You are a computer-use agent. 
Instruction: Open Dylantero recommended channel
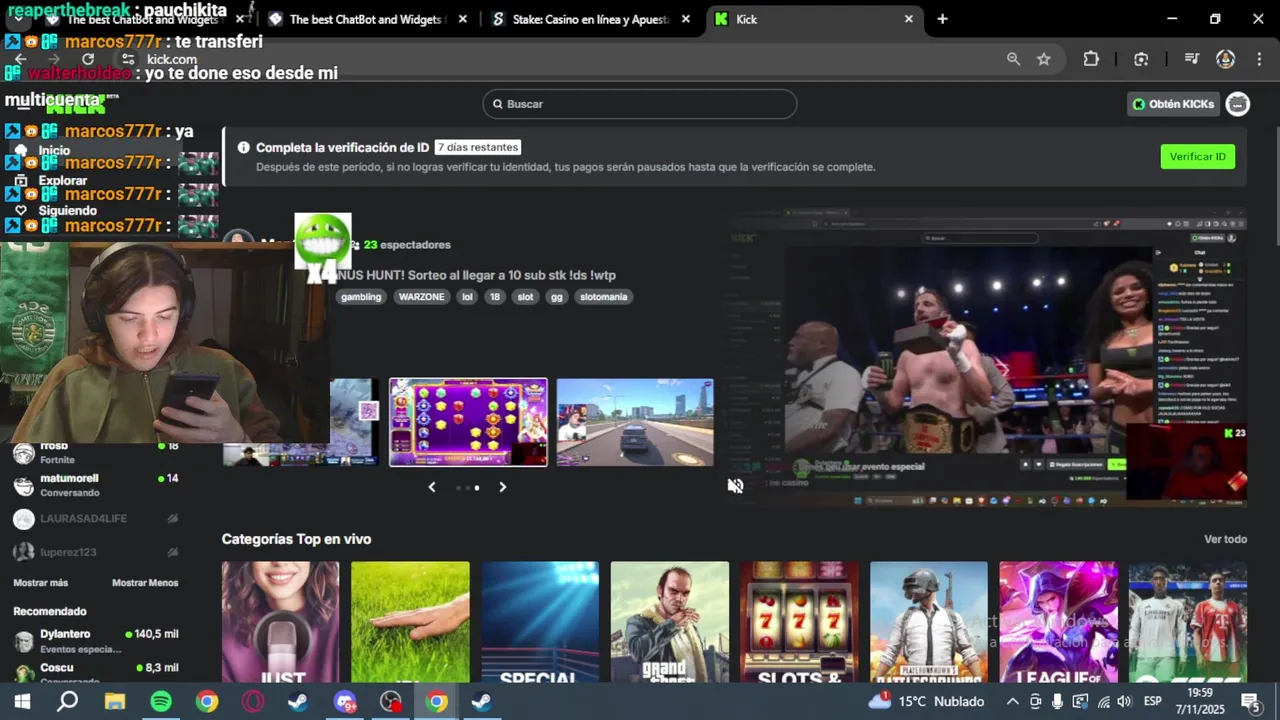[x=96, y=640]
